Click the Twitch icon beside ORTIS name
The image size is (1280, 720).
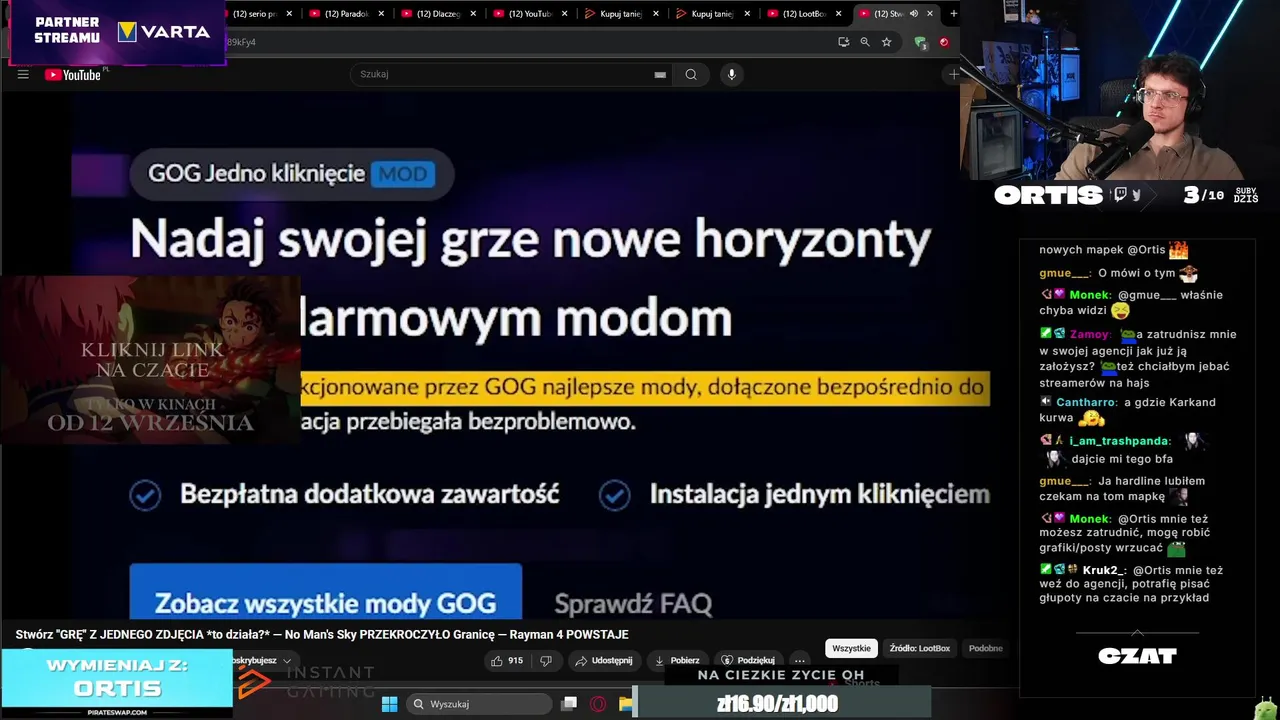(x=1120, y=195)
